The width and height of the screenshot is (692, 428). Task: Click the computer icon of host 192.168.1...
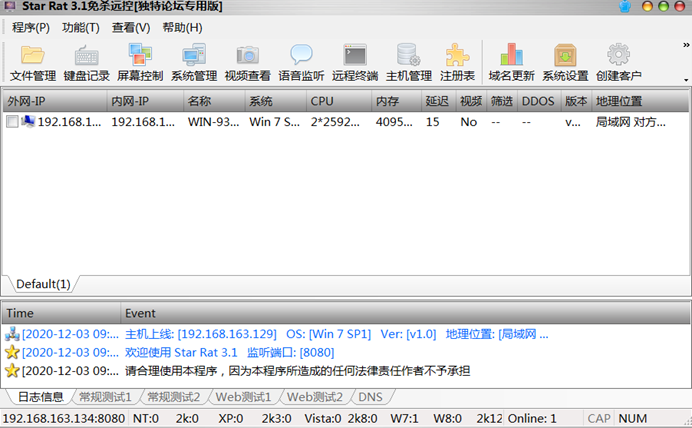(28, 121)
